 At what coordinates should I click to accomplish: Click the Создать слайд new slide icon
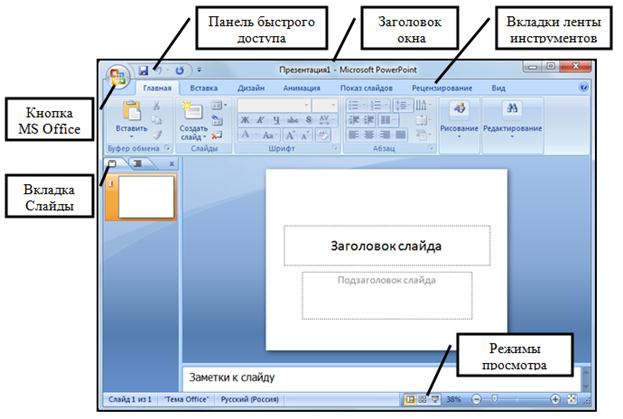[192, 111]
